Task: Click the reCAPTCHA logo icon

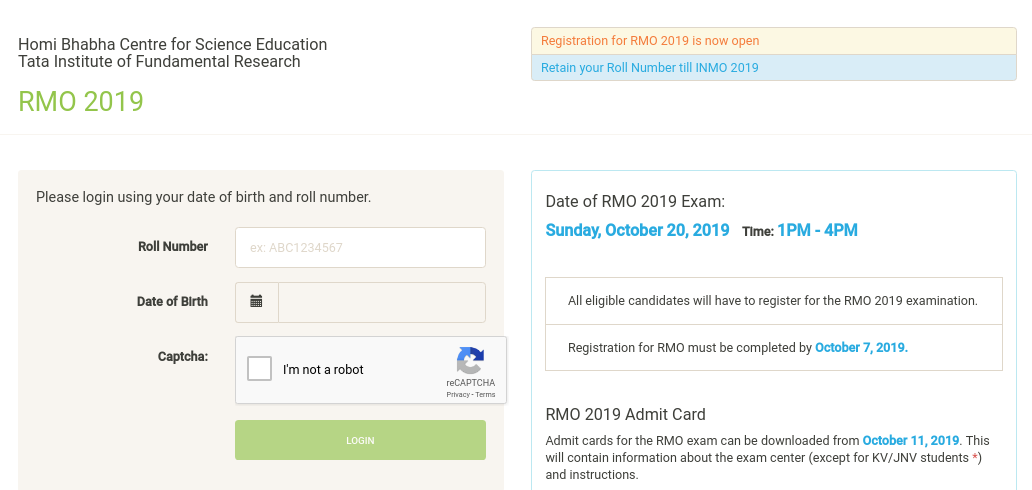Action: [x=471, y=361]
